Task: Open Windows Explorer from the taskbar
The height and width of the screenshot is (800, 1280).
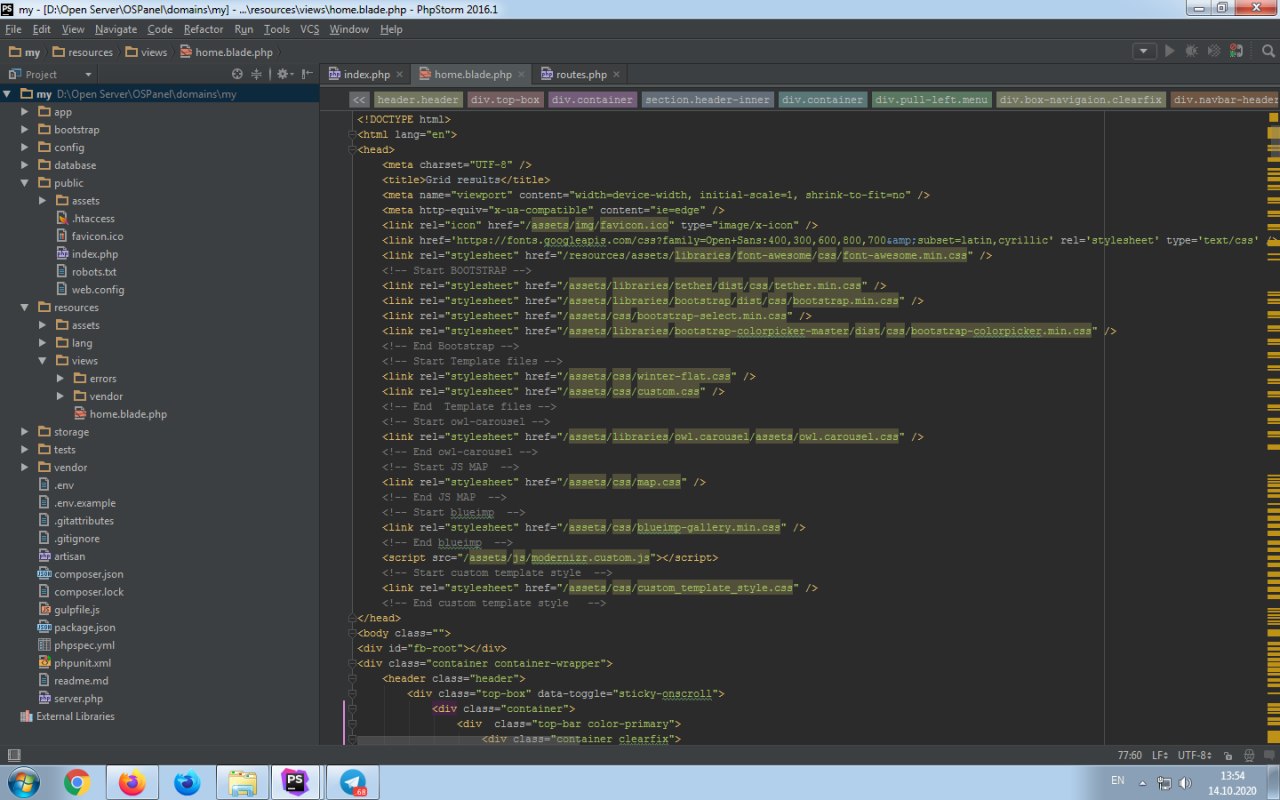Action: pos(241,783)
